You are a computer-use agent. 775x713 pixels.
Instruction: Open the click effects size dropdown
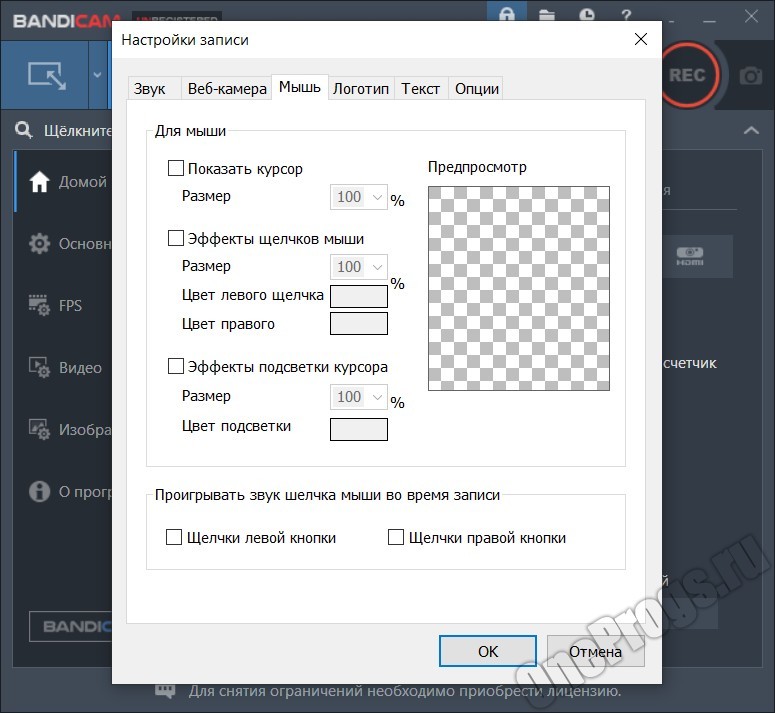click(358, 267)
